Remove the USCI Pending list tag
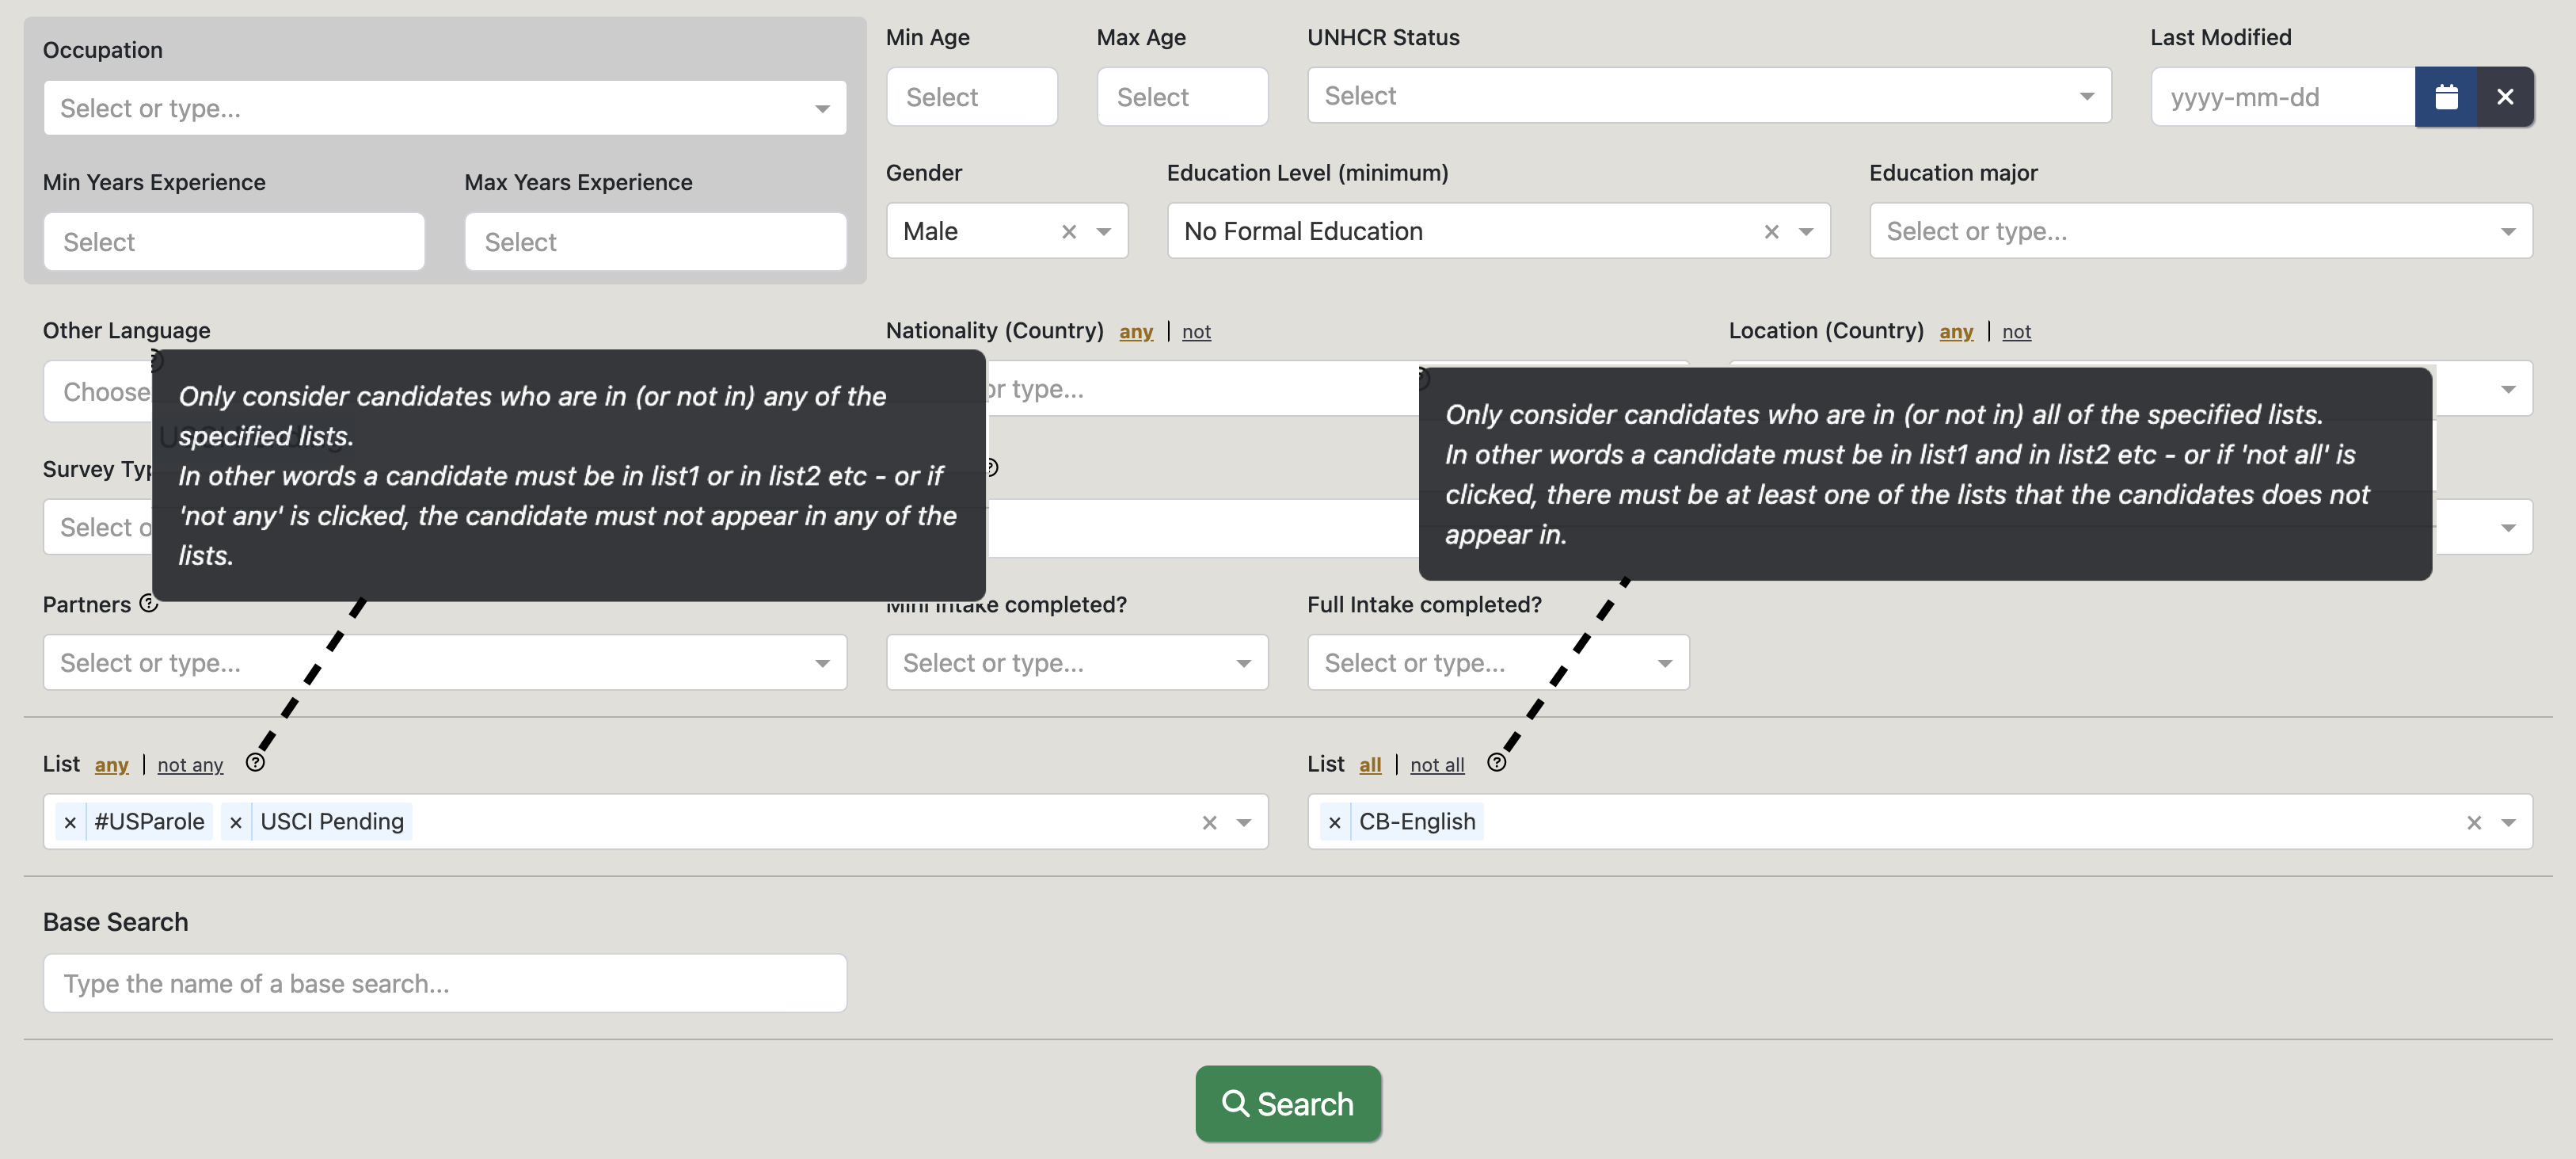Image resolution: width=2576 pixels, height=1159 pixels. (236, 822)
